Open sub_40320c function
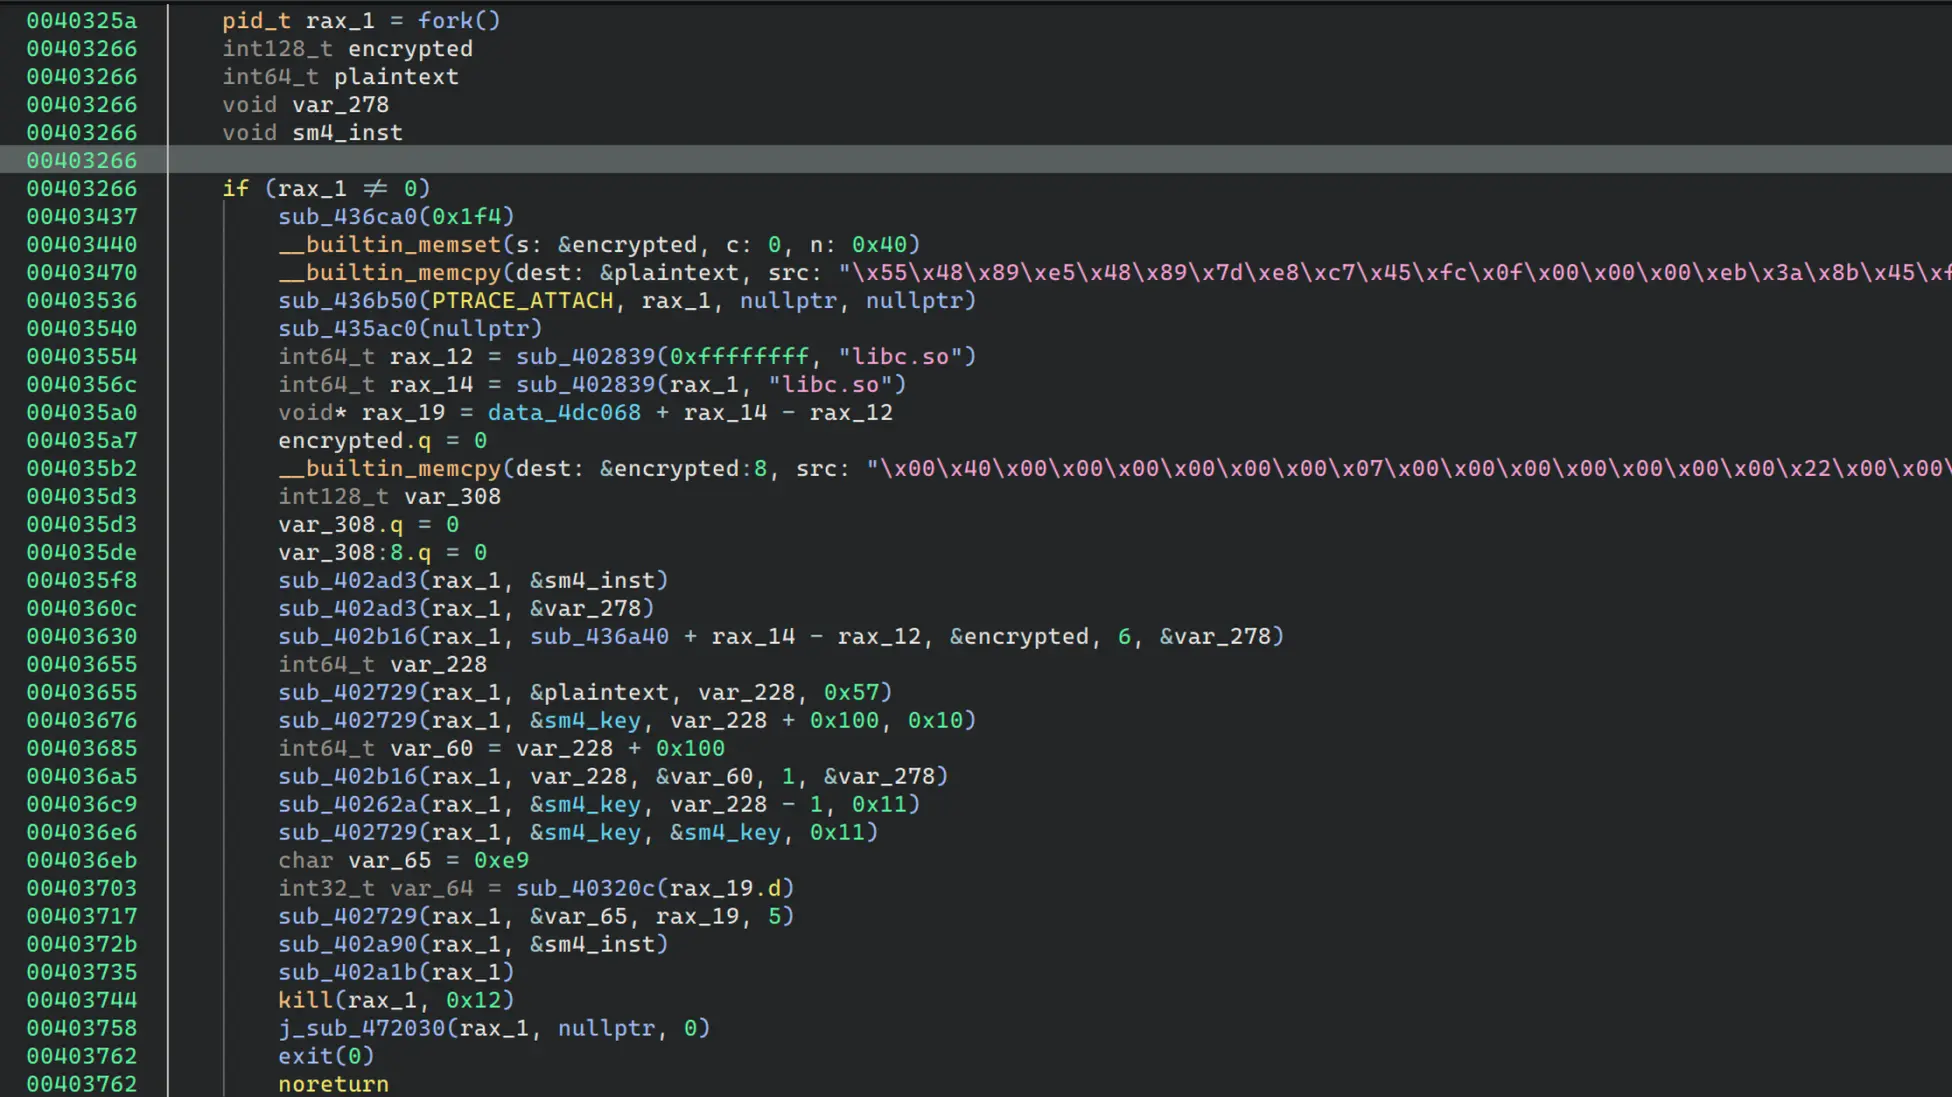Screen dimensions: 1952x1097 point(586,888)
